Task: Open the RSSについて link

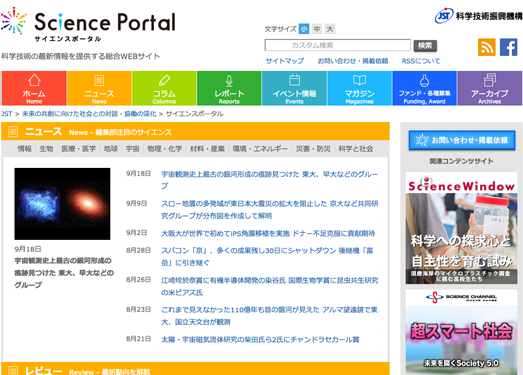Action: coord(421,61)
